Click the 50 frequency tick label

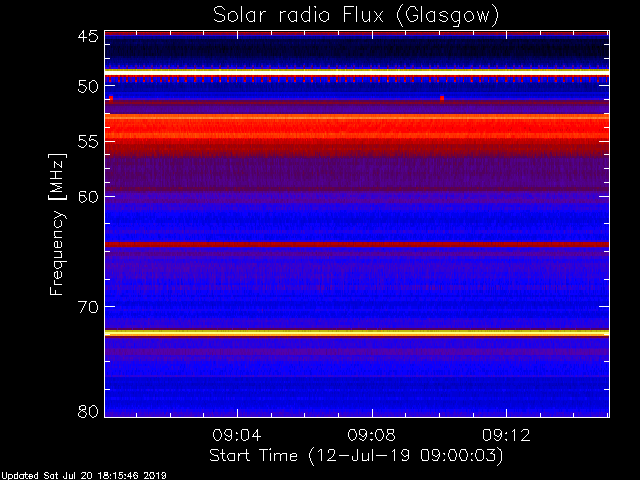pos(88,87)
